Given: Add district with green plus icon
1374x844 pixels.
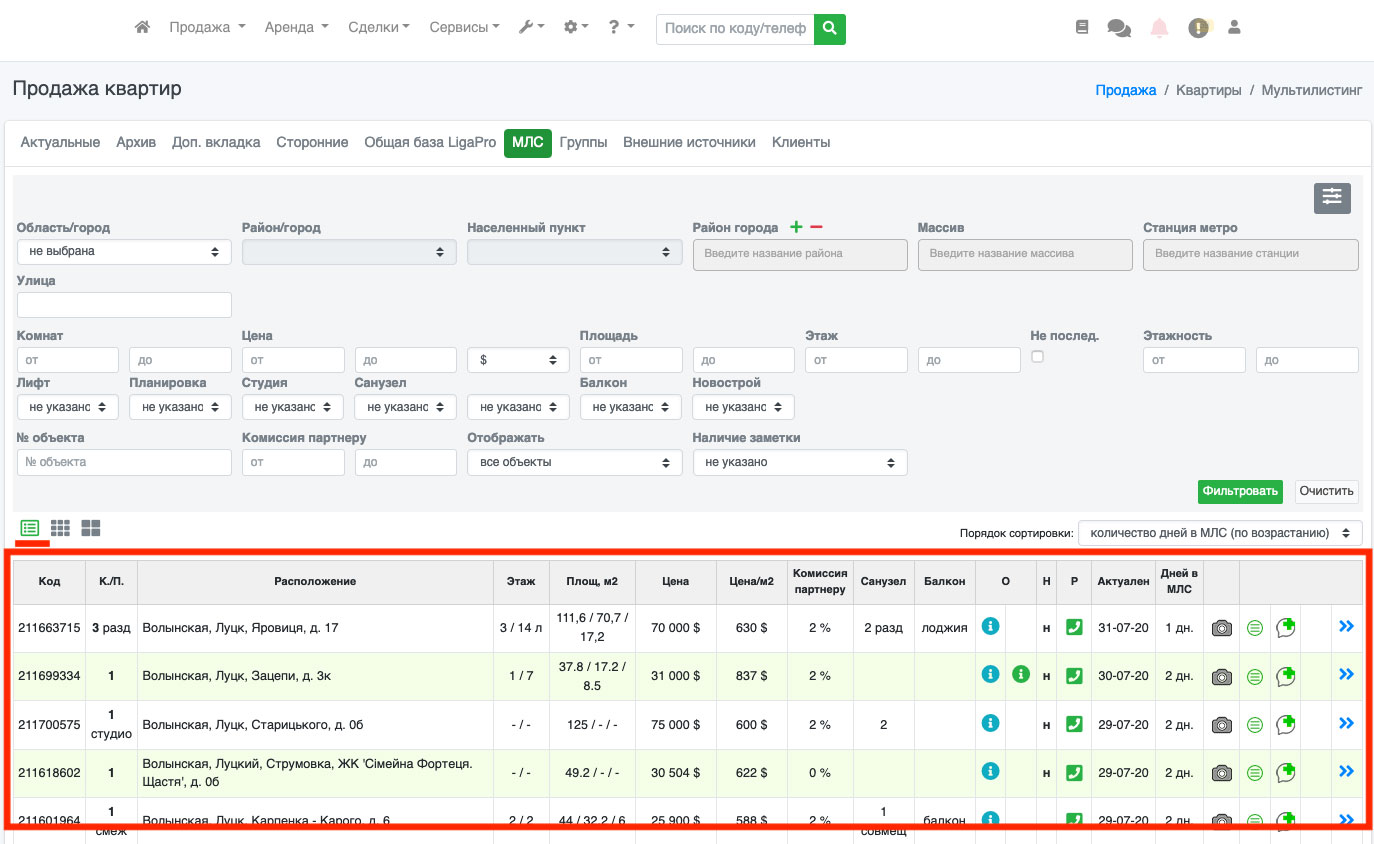Looking at the screenshot, I should [796, 228].
